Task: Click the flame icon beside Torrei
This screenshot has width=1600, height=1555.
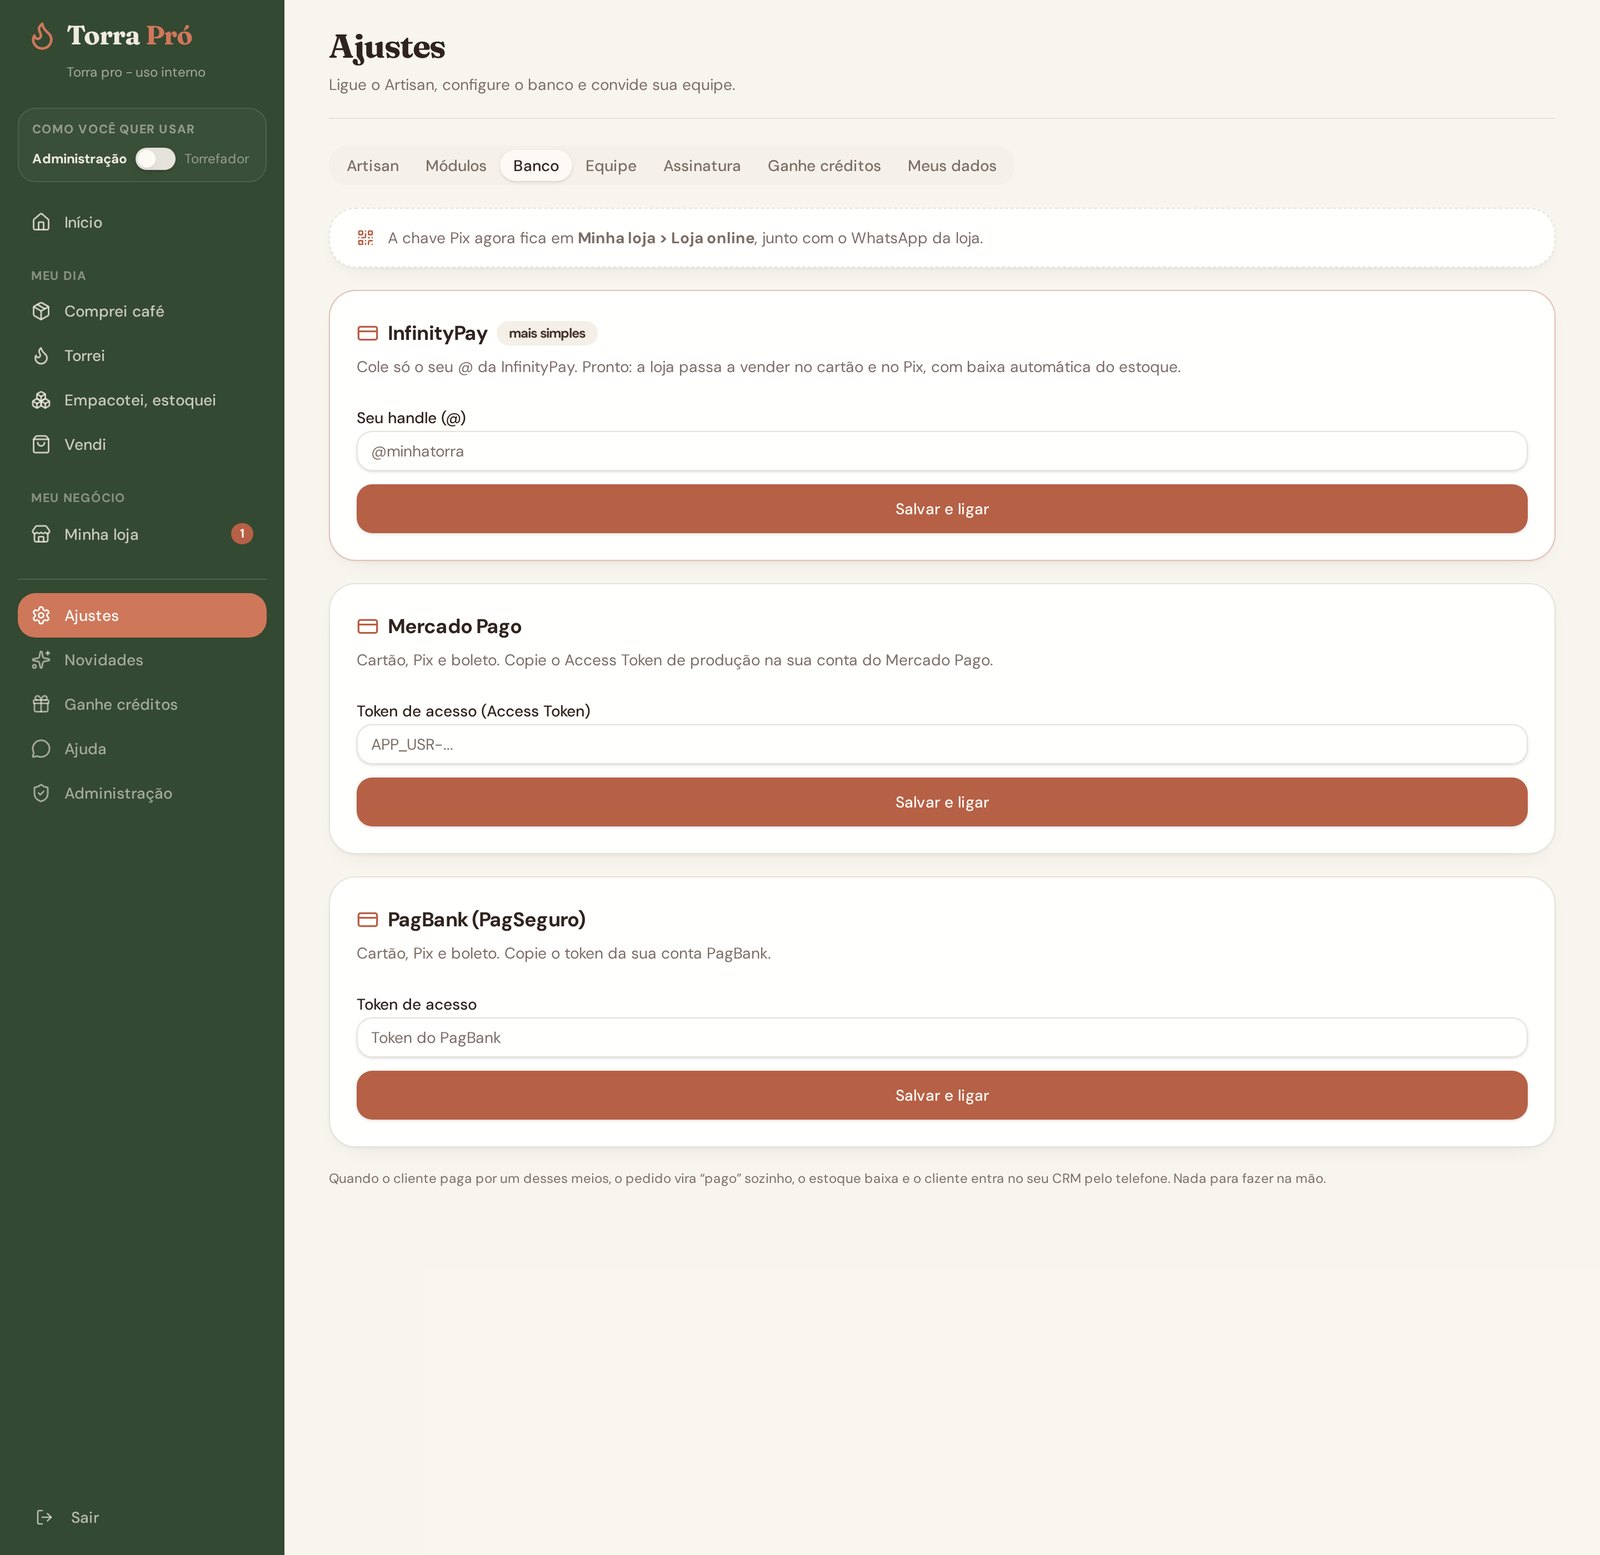Action: (41, 355)
